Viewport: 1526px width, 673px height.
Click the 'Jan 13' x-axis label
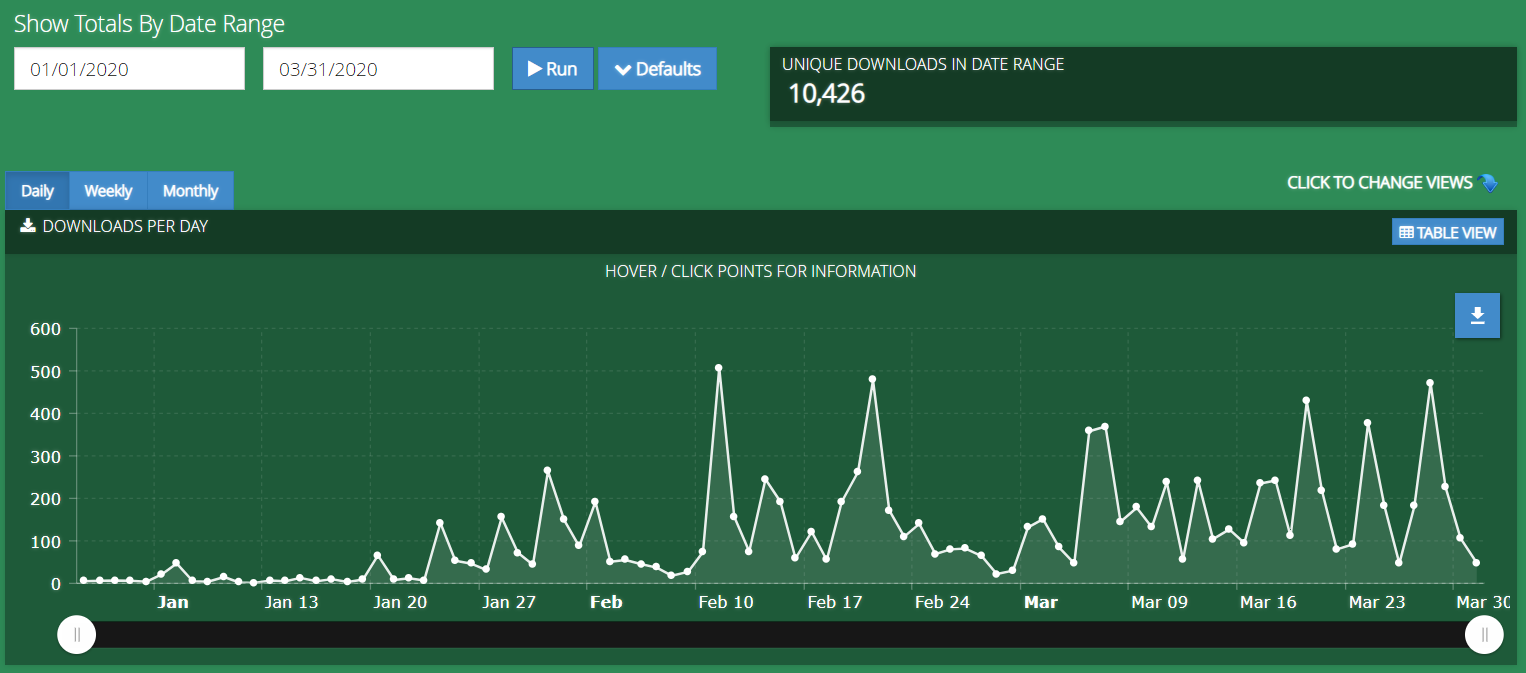292,602
